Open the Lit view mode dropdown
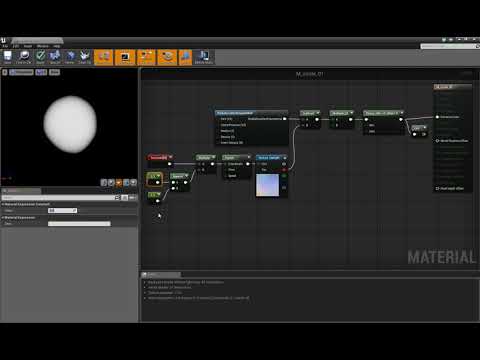The image size is (480, 360). coord(41,72)
